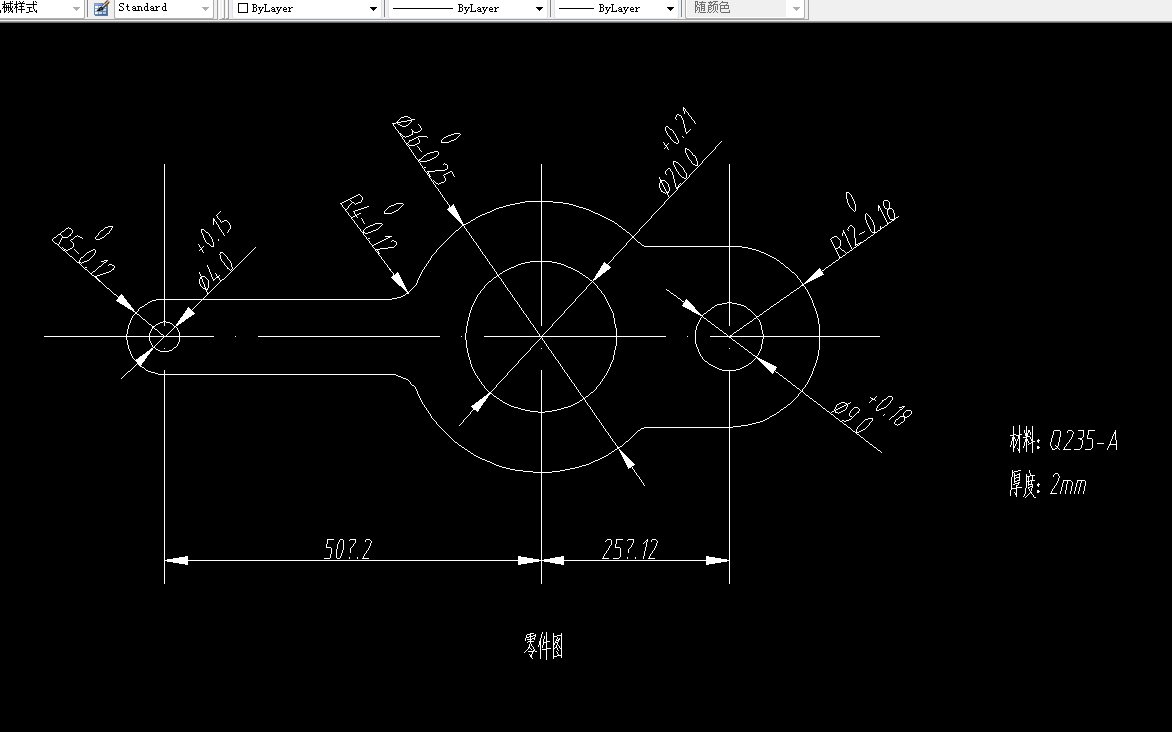Select the Φ20 +0.21 diameter dimension text
The height and width of the screenshot is (732, 1172).
[679, 152]
